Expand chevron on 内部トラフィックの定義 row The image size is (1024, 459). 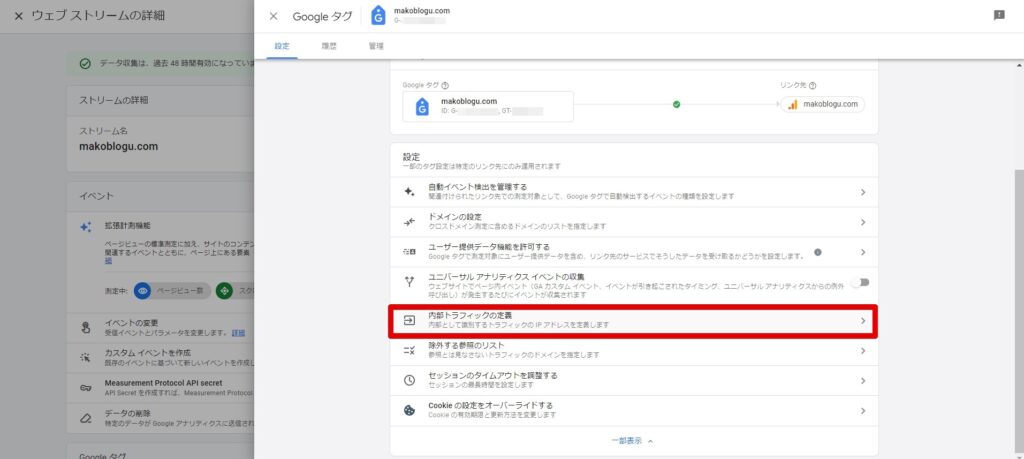863,321
